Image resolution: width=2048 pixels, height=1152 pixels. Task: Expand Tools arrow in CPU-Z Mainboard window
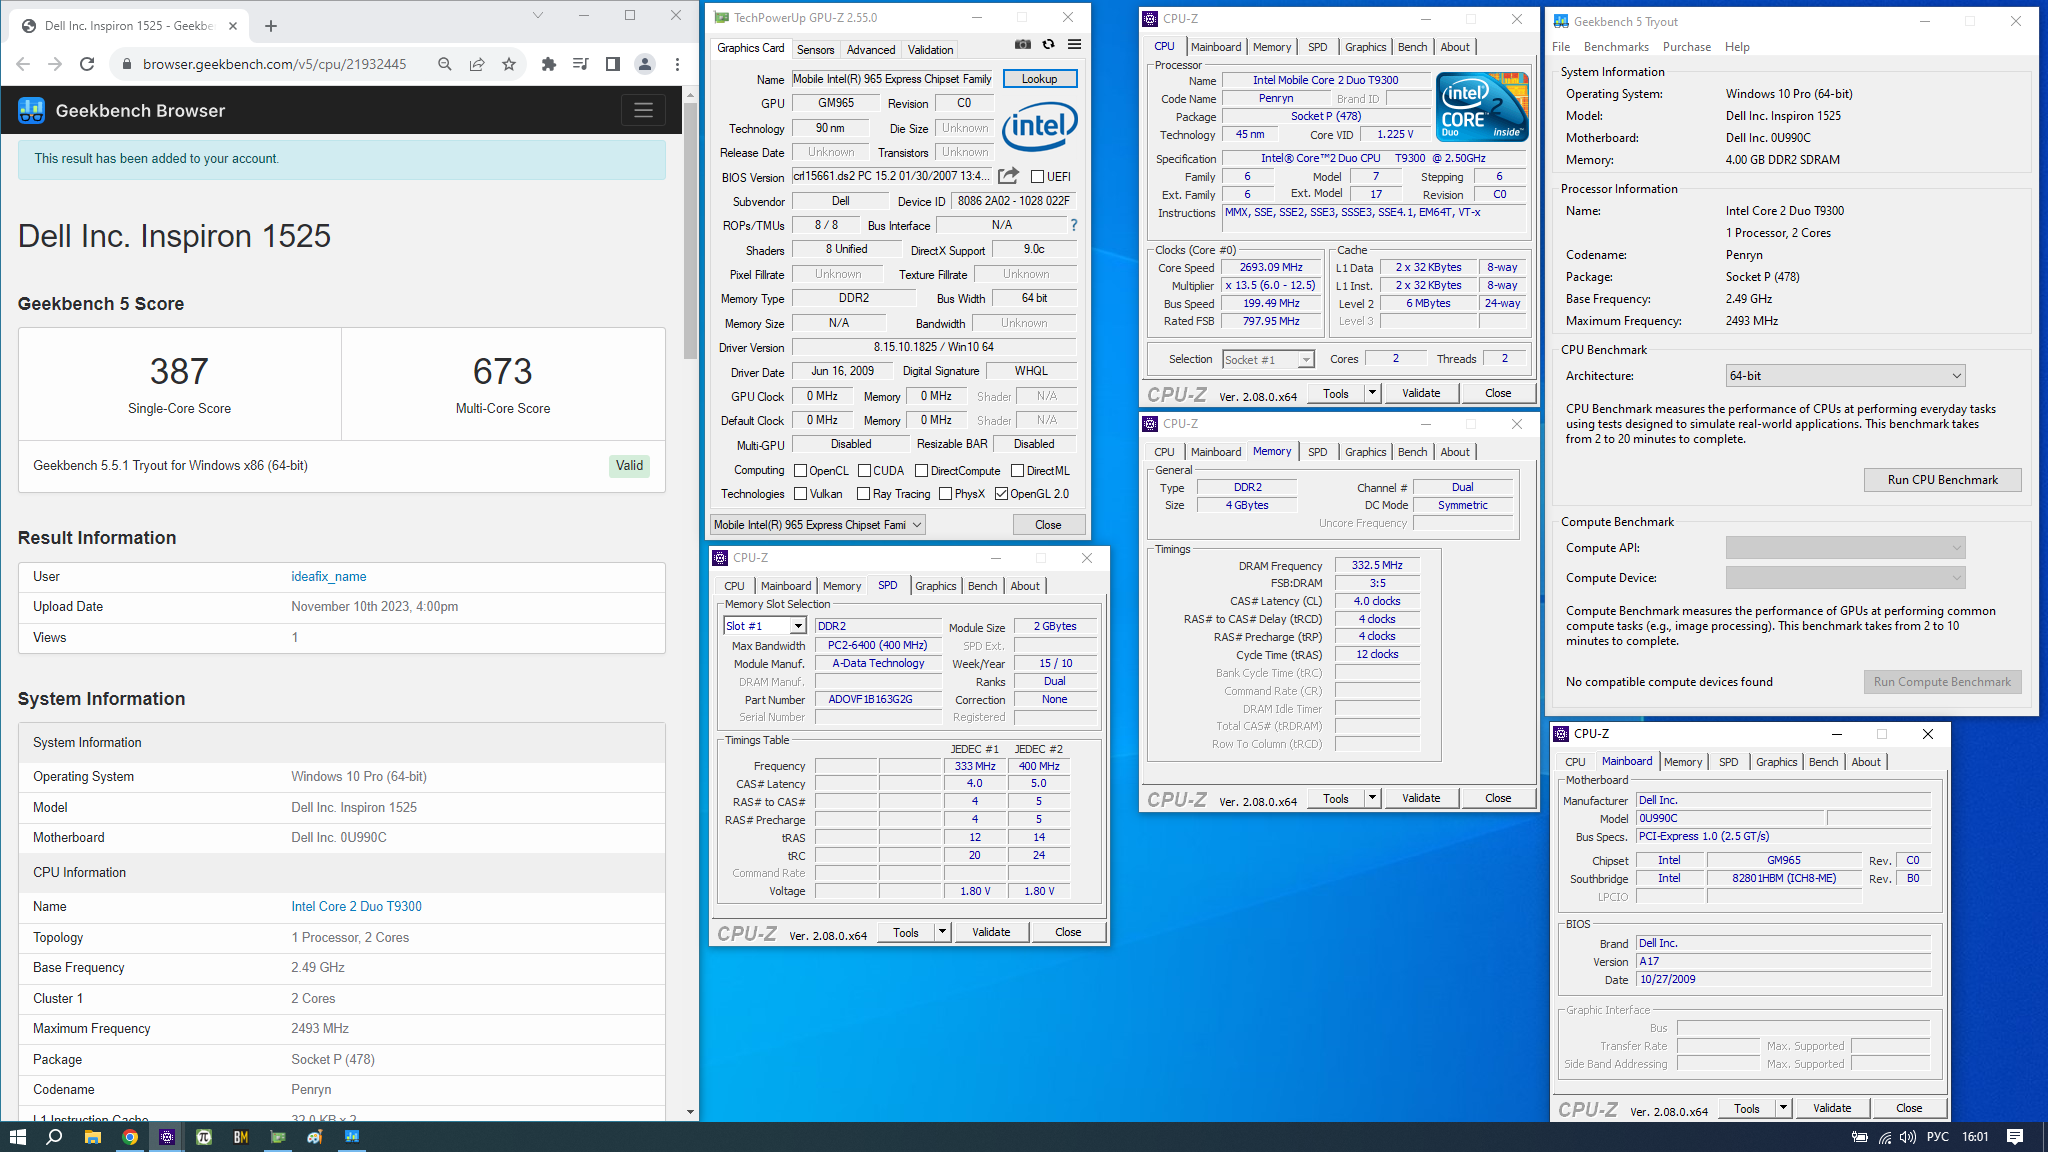1783,1108
